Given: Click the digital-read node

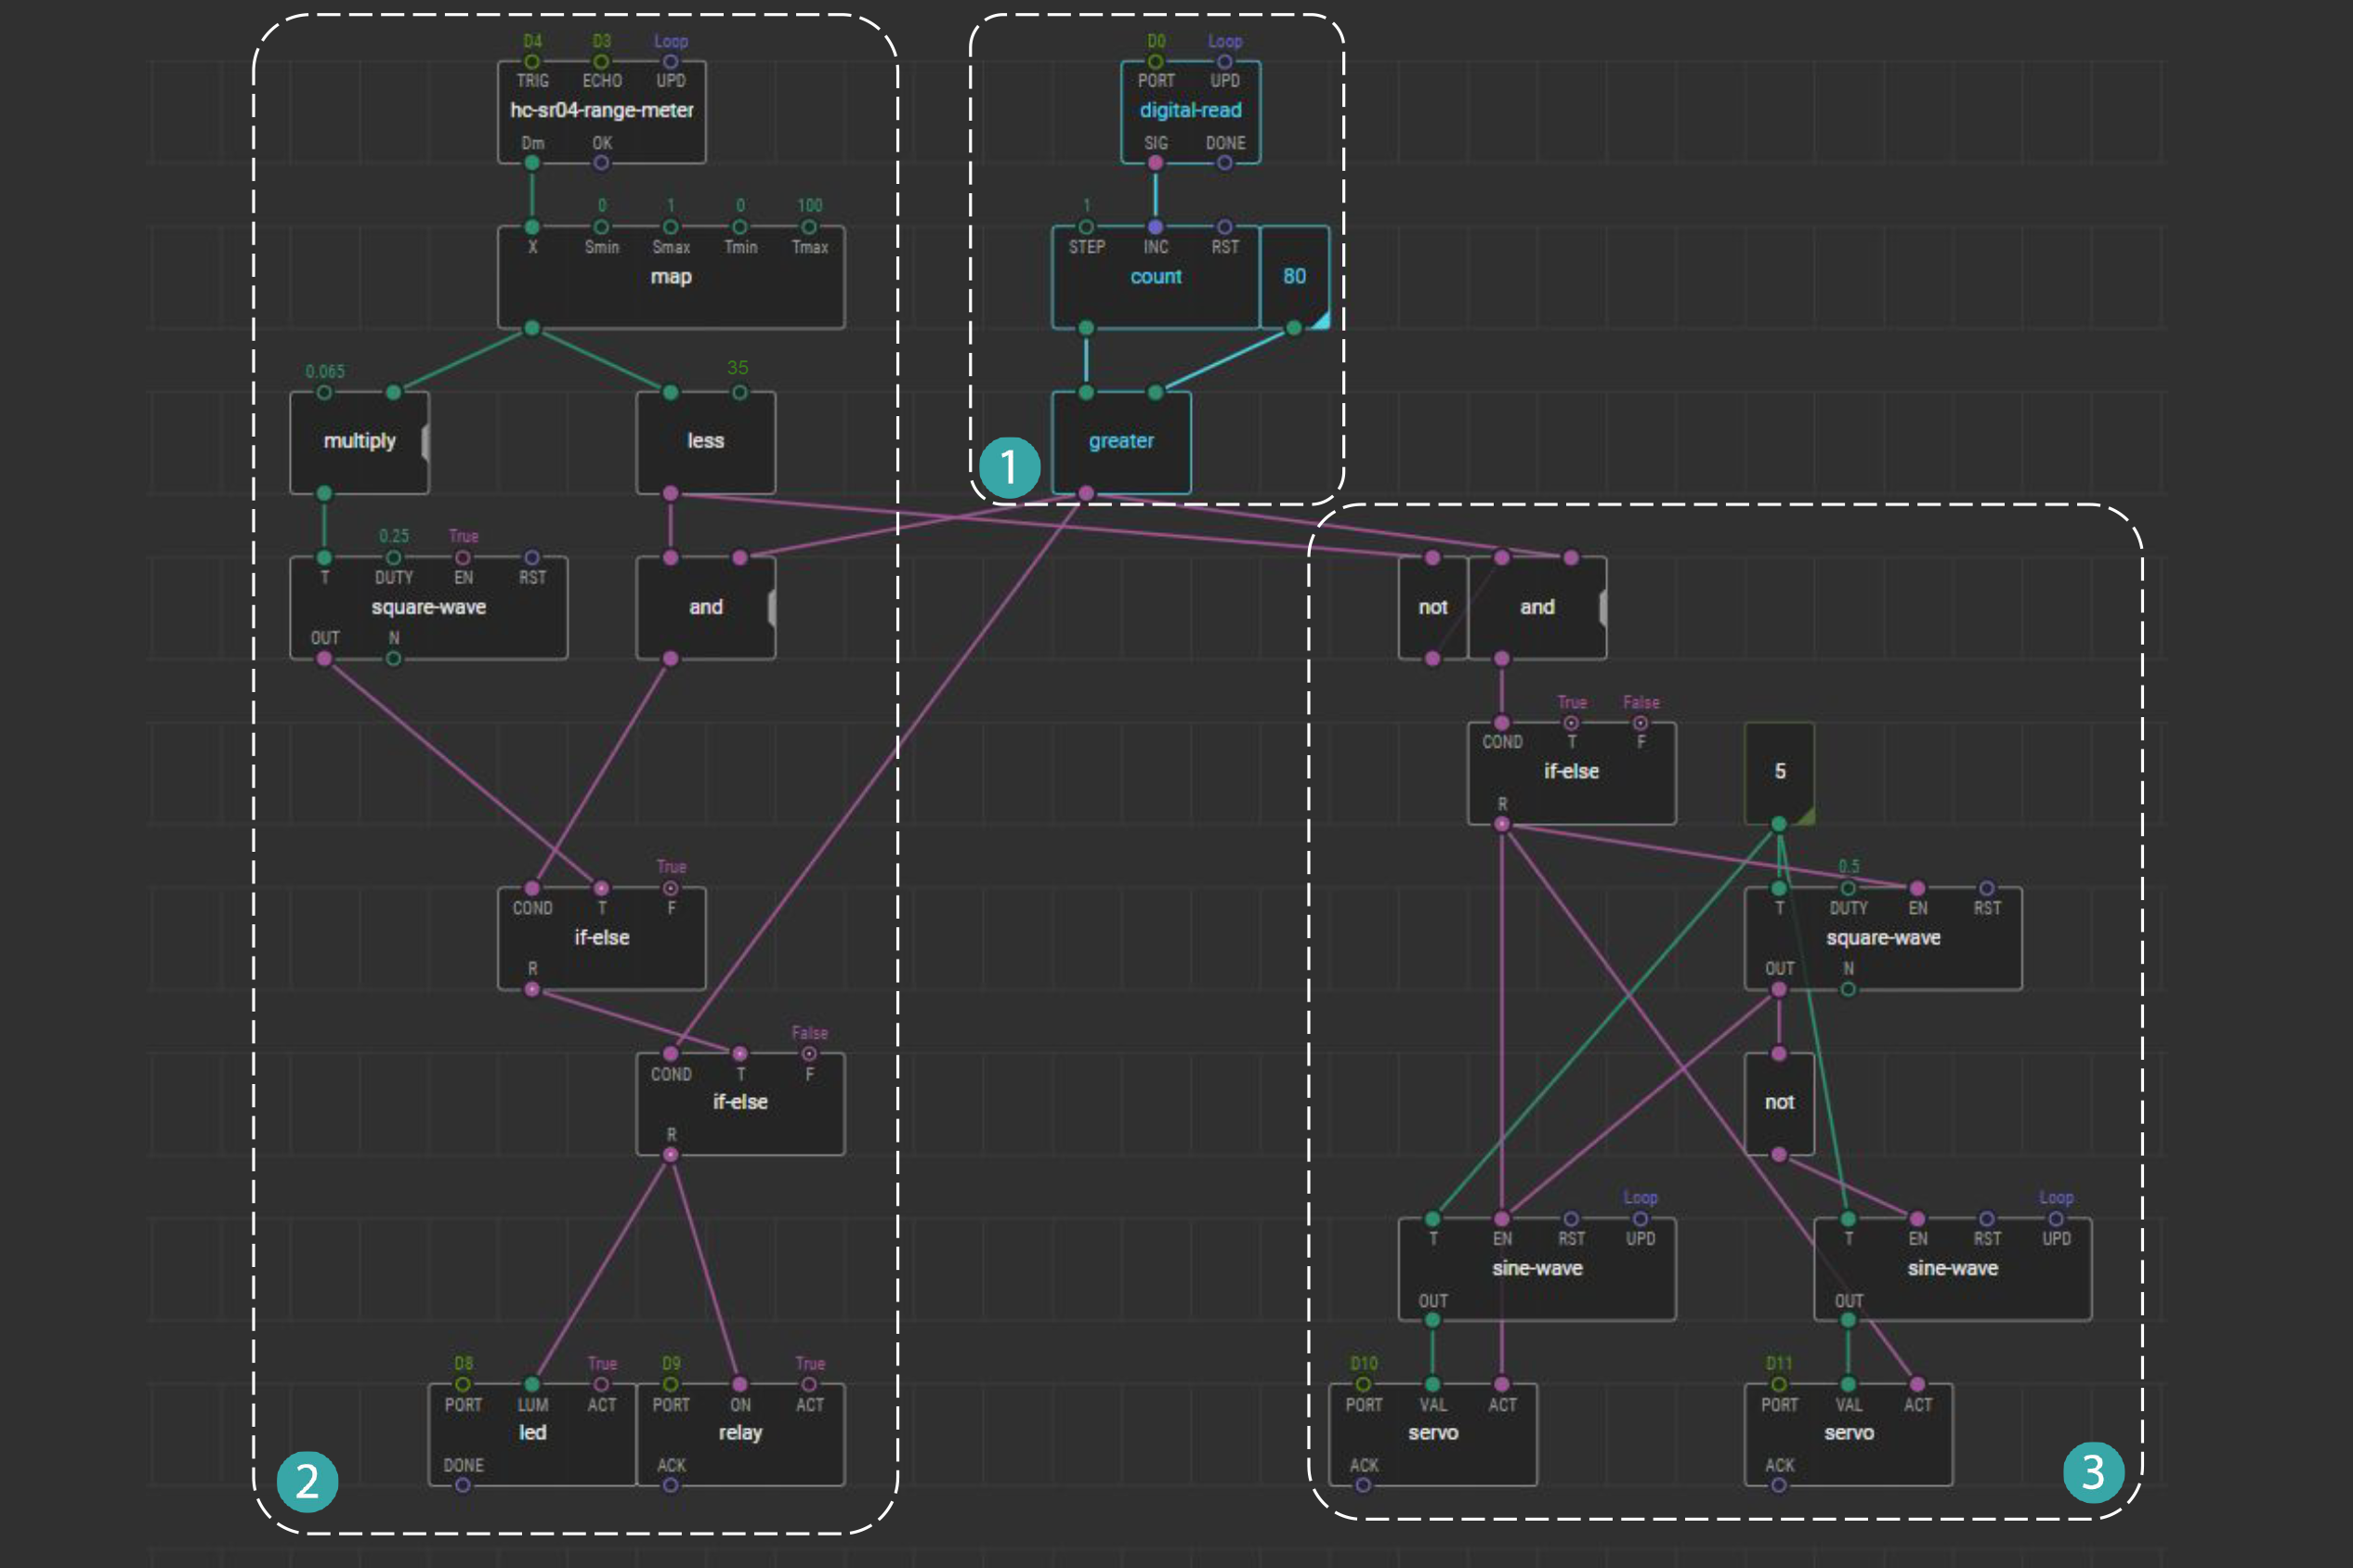Looking at the screenshot, I should click(1190, 111).
